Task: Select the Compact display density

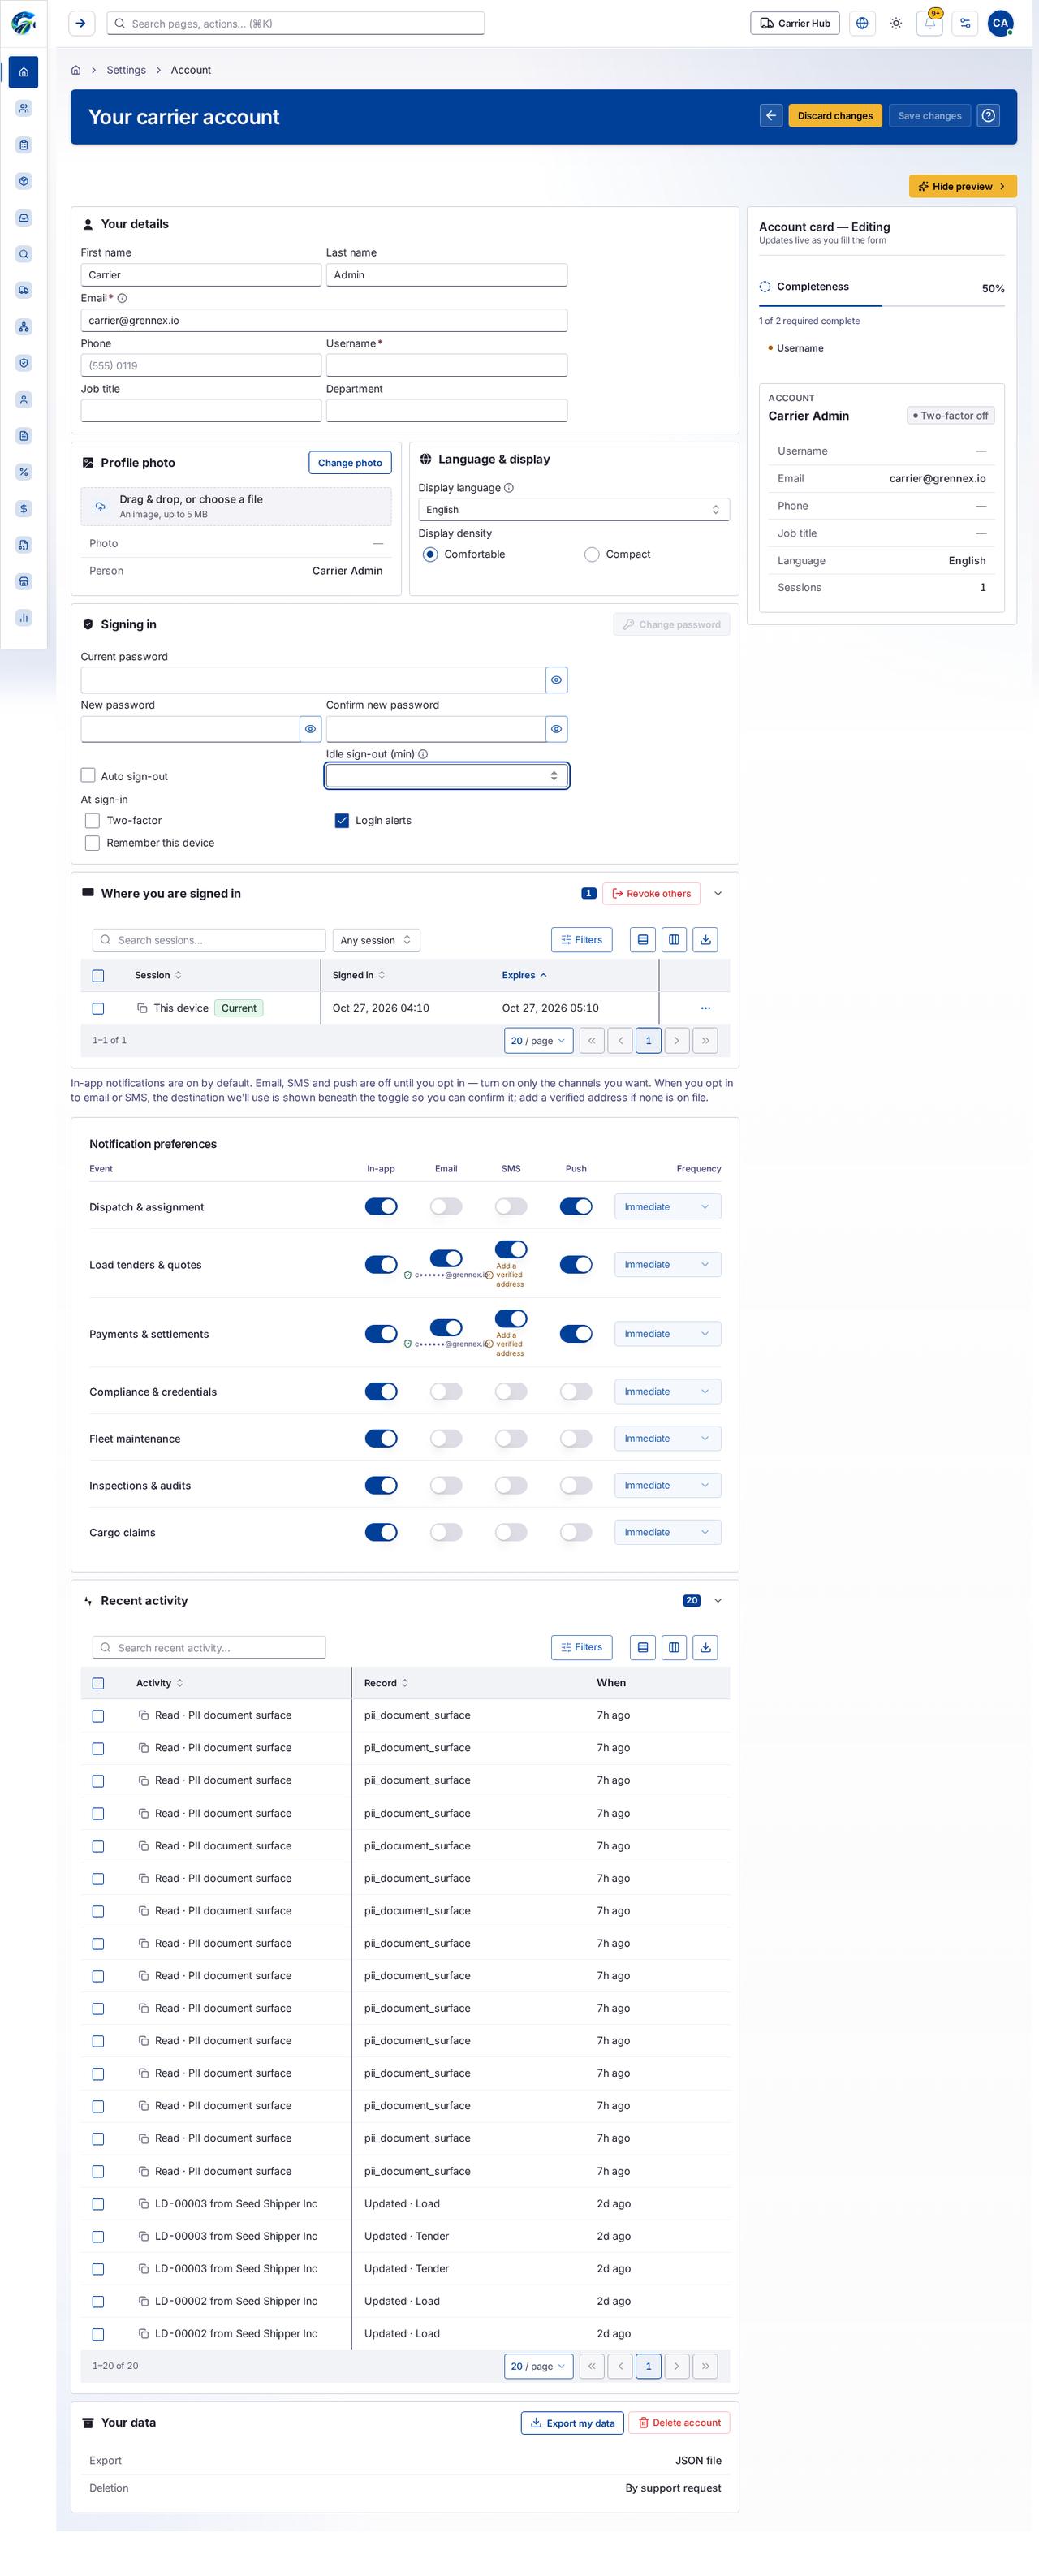Action: tap(592, 554)
